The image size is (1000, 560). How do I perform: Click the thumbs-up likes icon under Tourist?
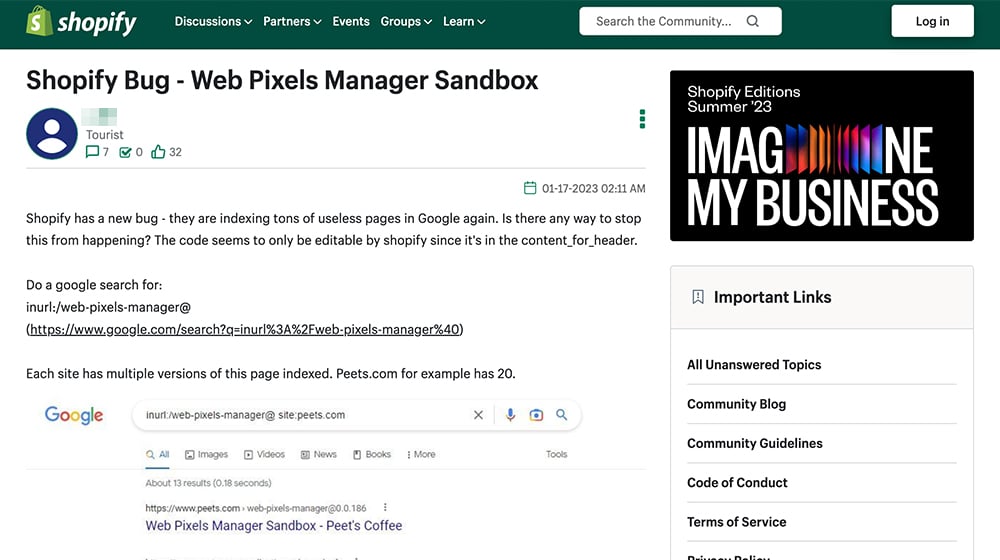tap(158, 152)
